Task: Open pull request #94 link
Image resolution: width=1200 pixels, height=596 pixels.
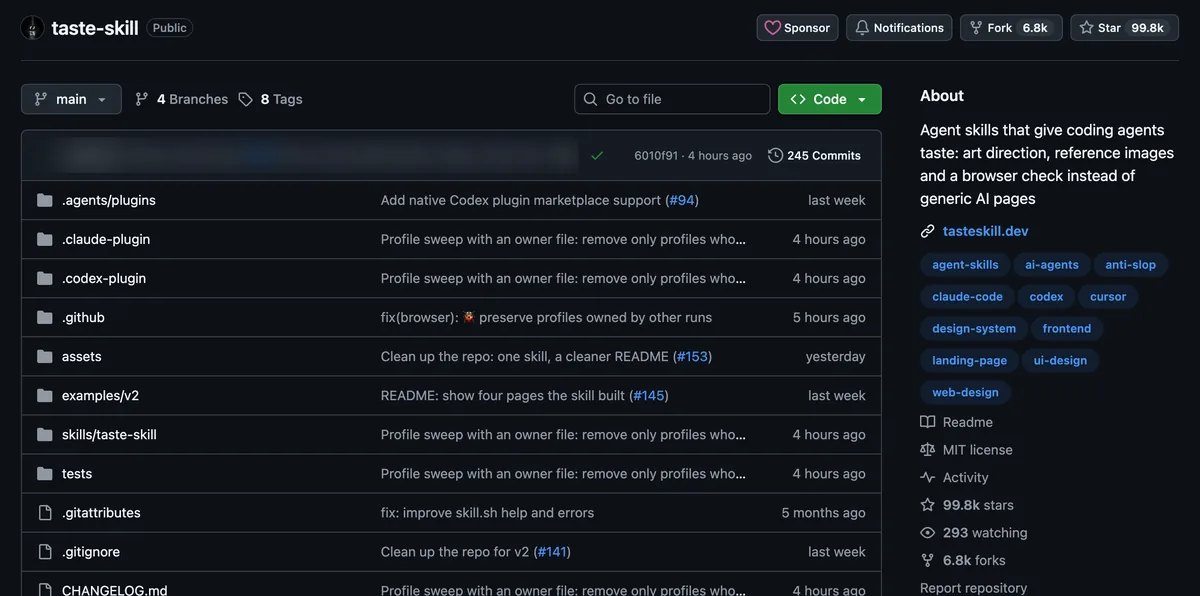Action: [x=682, y=200]
